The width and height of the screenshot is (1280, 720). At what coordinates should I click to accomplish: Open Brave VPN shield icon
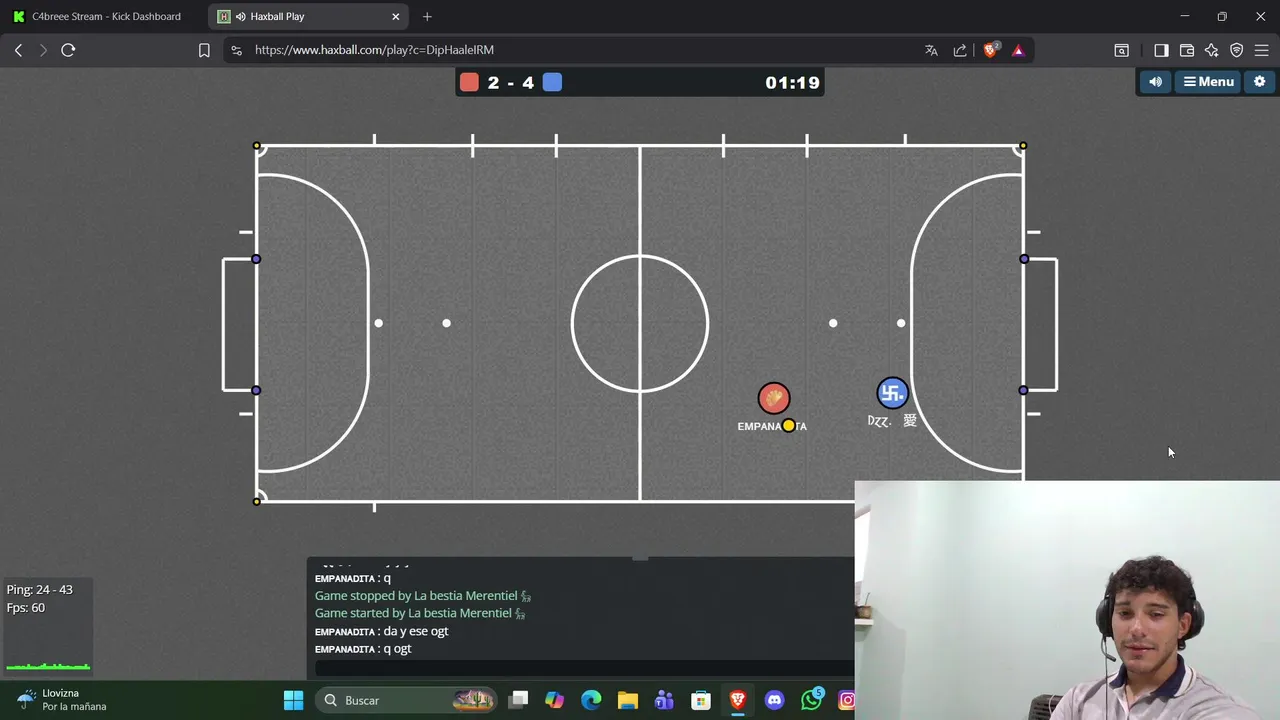[x=1237, y=50]
